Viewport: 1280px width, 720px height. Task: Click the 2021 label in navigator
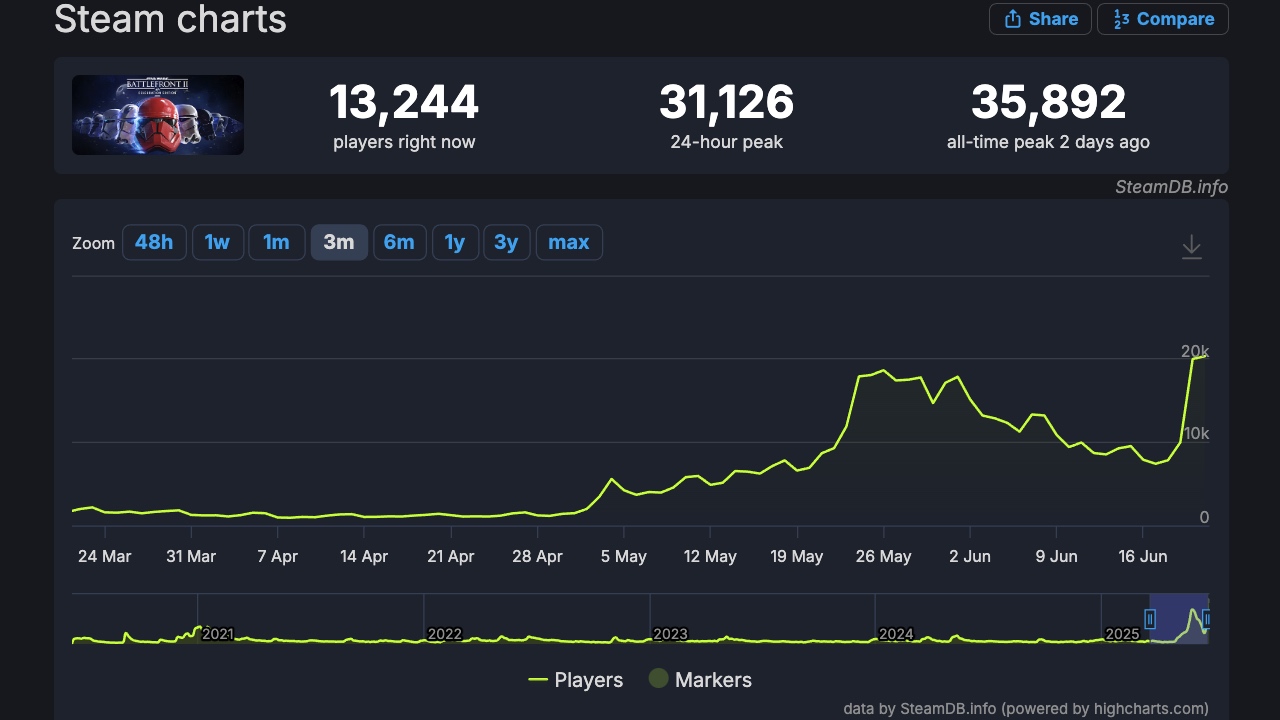(218, 634)
